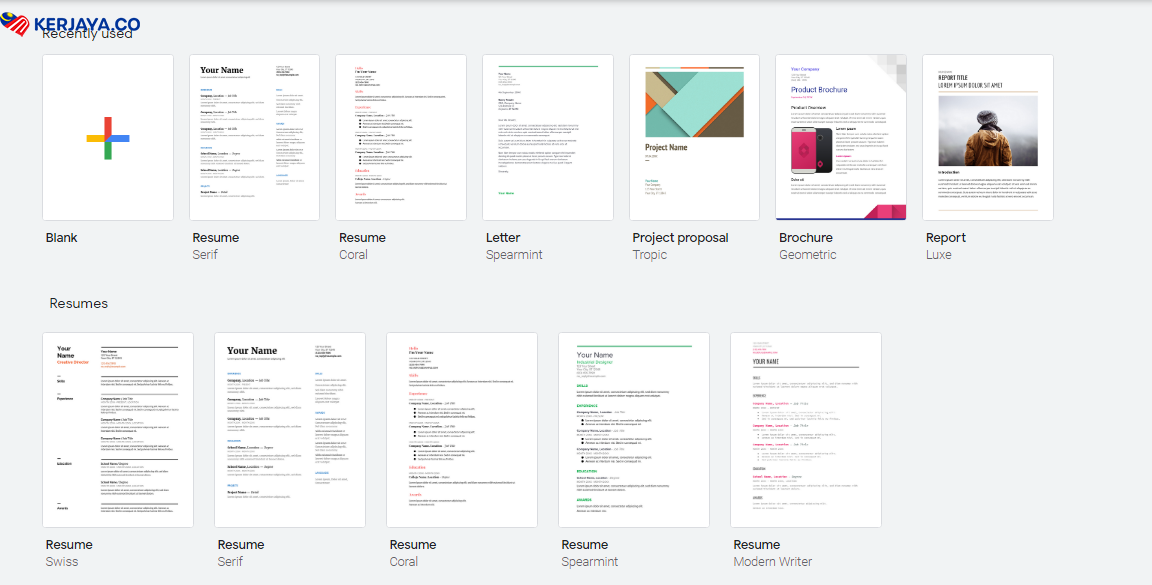Click the 'Tropic' subtitle text
This screenshot has height=585, width=1152.
coord(650,255)
